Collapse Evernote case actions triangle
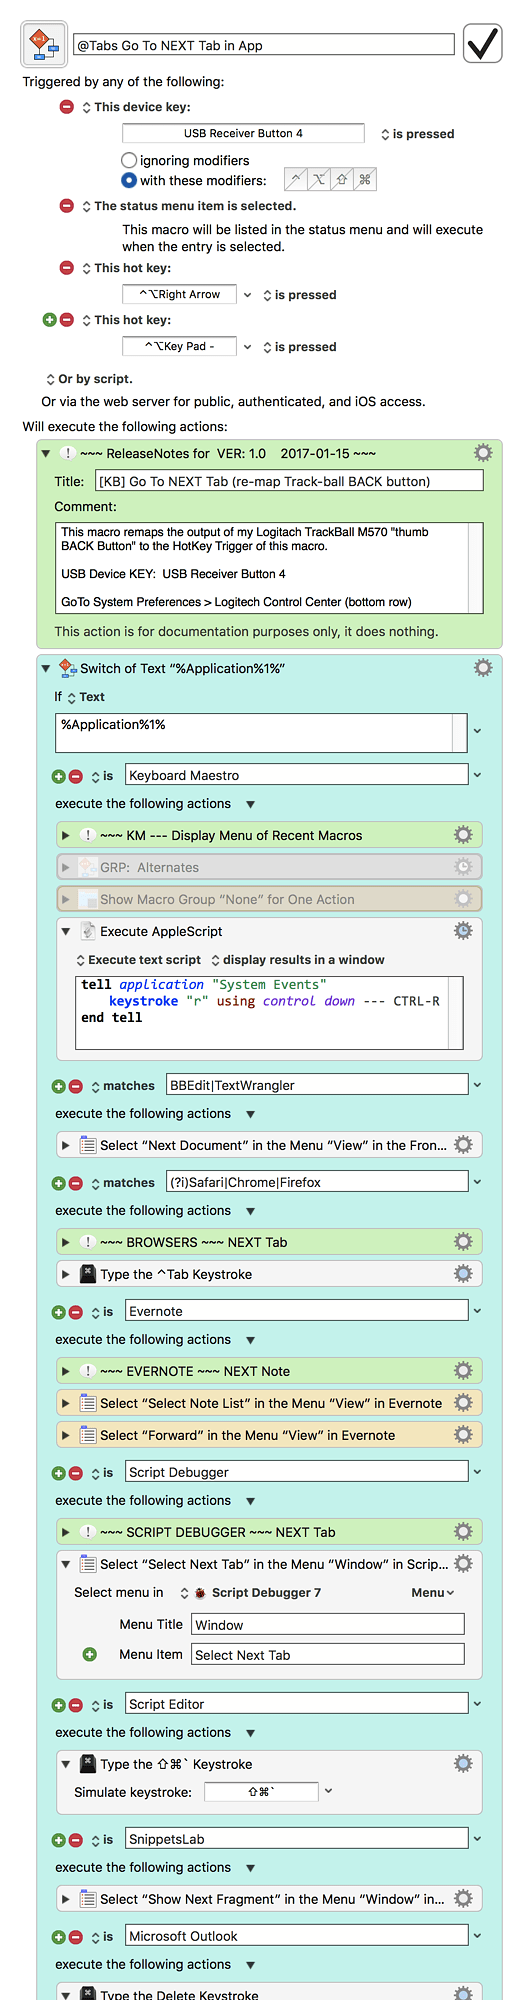 (x=250, y=1340)
